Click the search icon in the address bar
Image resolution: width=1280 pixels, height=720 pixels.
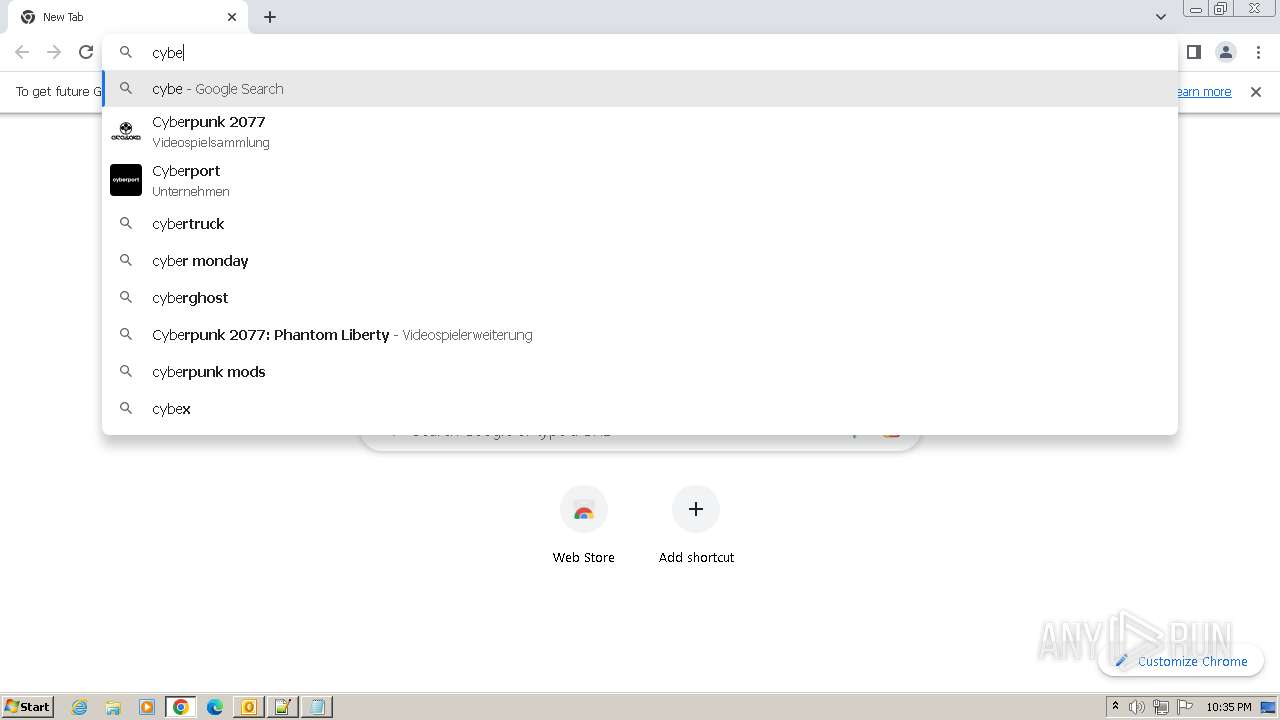126,52
